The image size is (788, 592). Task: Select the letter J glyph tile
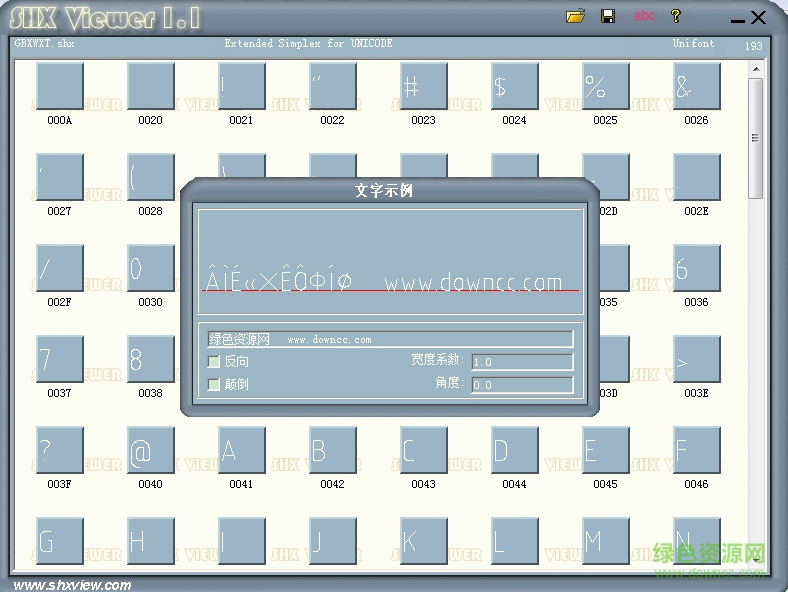pos(332,541)
